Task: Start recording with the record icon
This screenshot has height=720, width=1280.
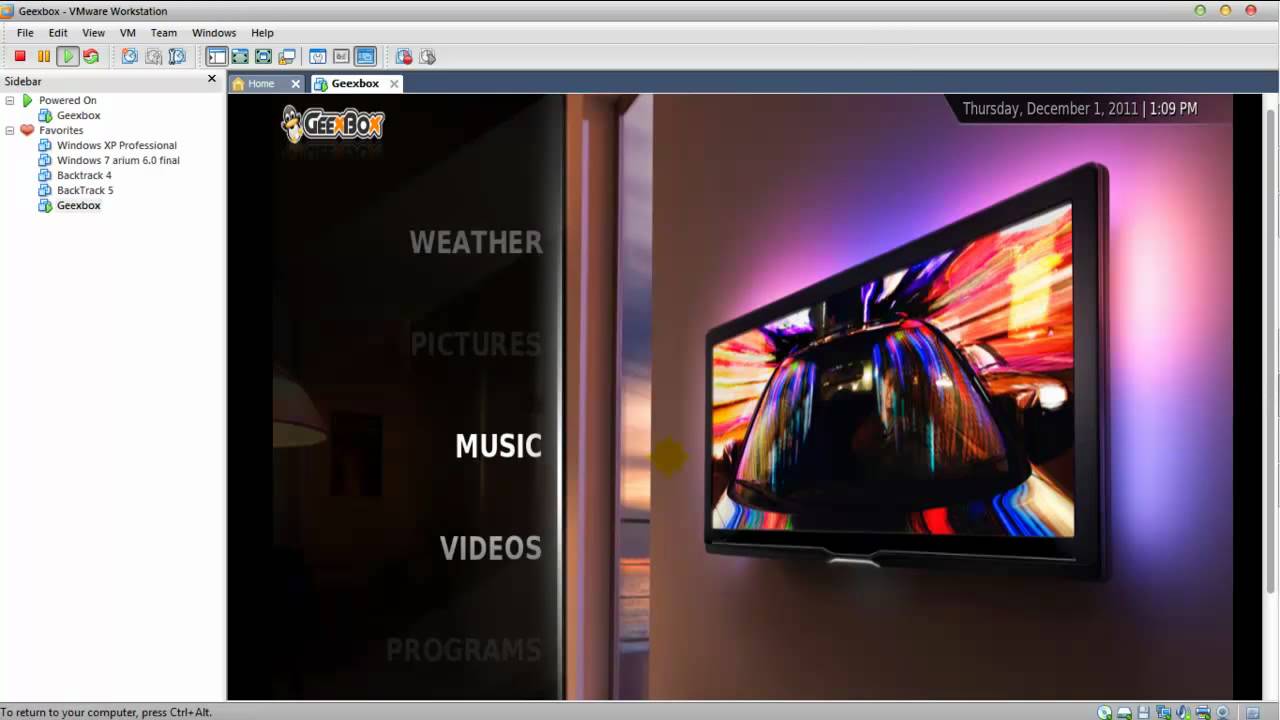Action: (x=404, y=57)
